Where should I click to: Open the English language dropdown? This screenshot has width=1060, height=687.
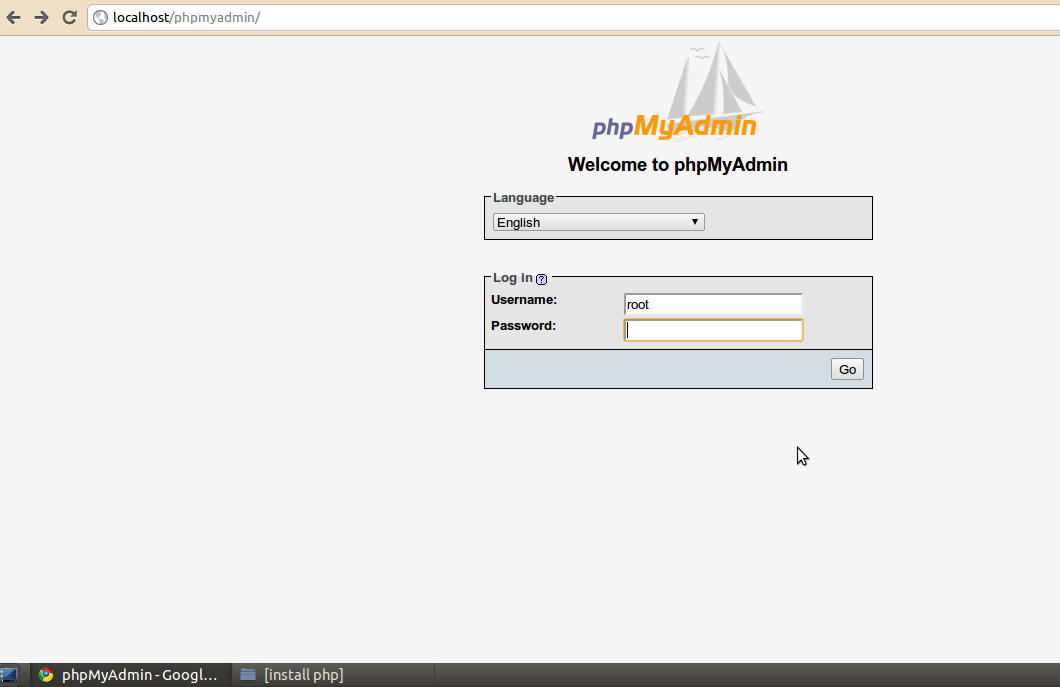[x=598, y=222]
